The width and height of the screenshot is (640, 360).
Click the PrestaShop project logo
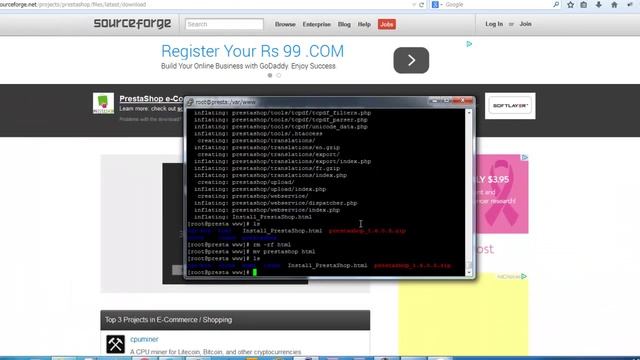pos(103,103)
